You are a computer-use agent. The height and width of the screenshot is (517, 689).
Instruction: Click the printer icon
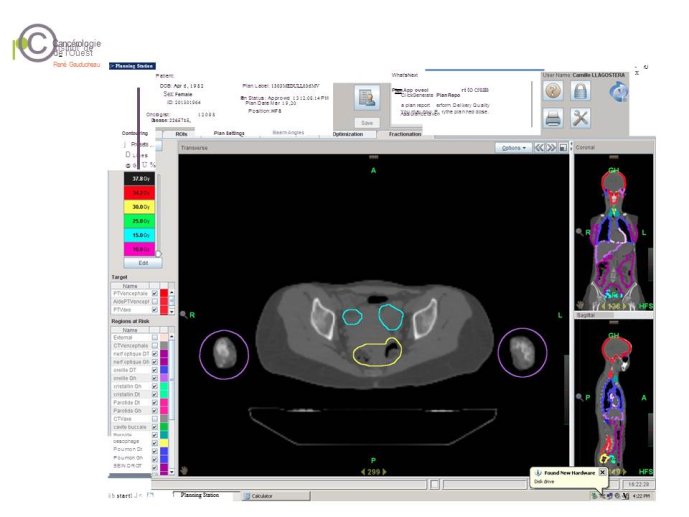[553, 118]
